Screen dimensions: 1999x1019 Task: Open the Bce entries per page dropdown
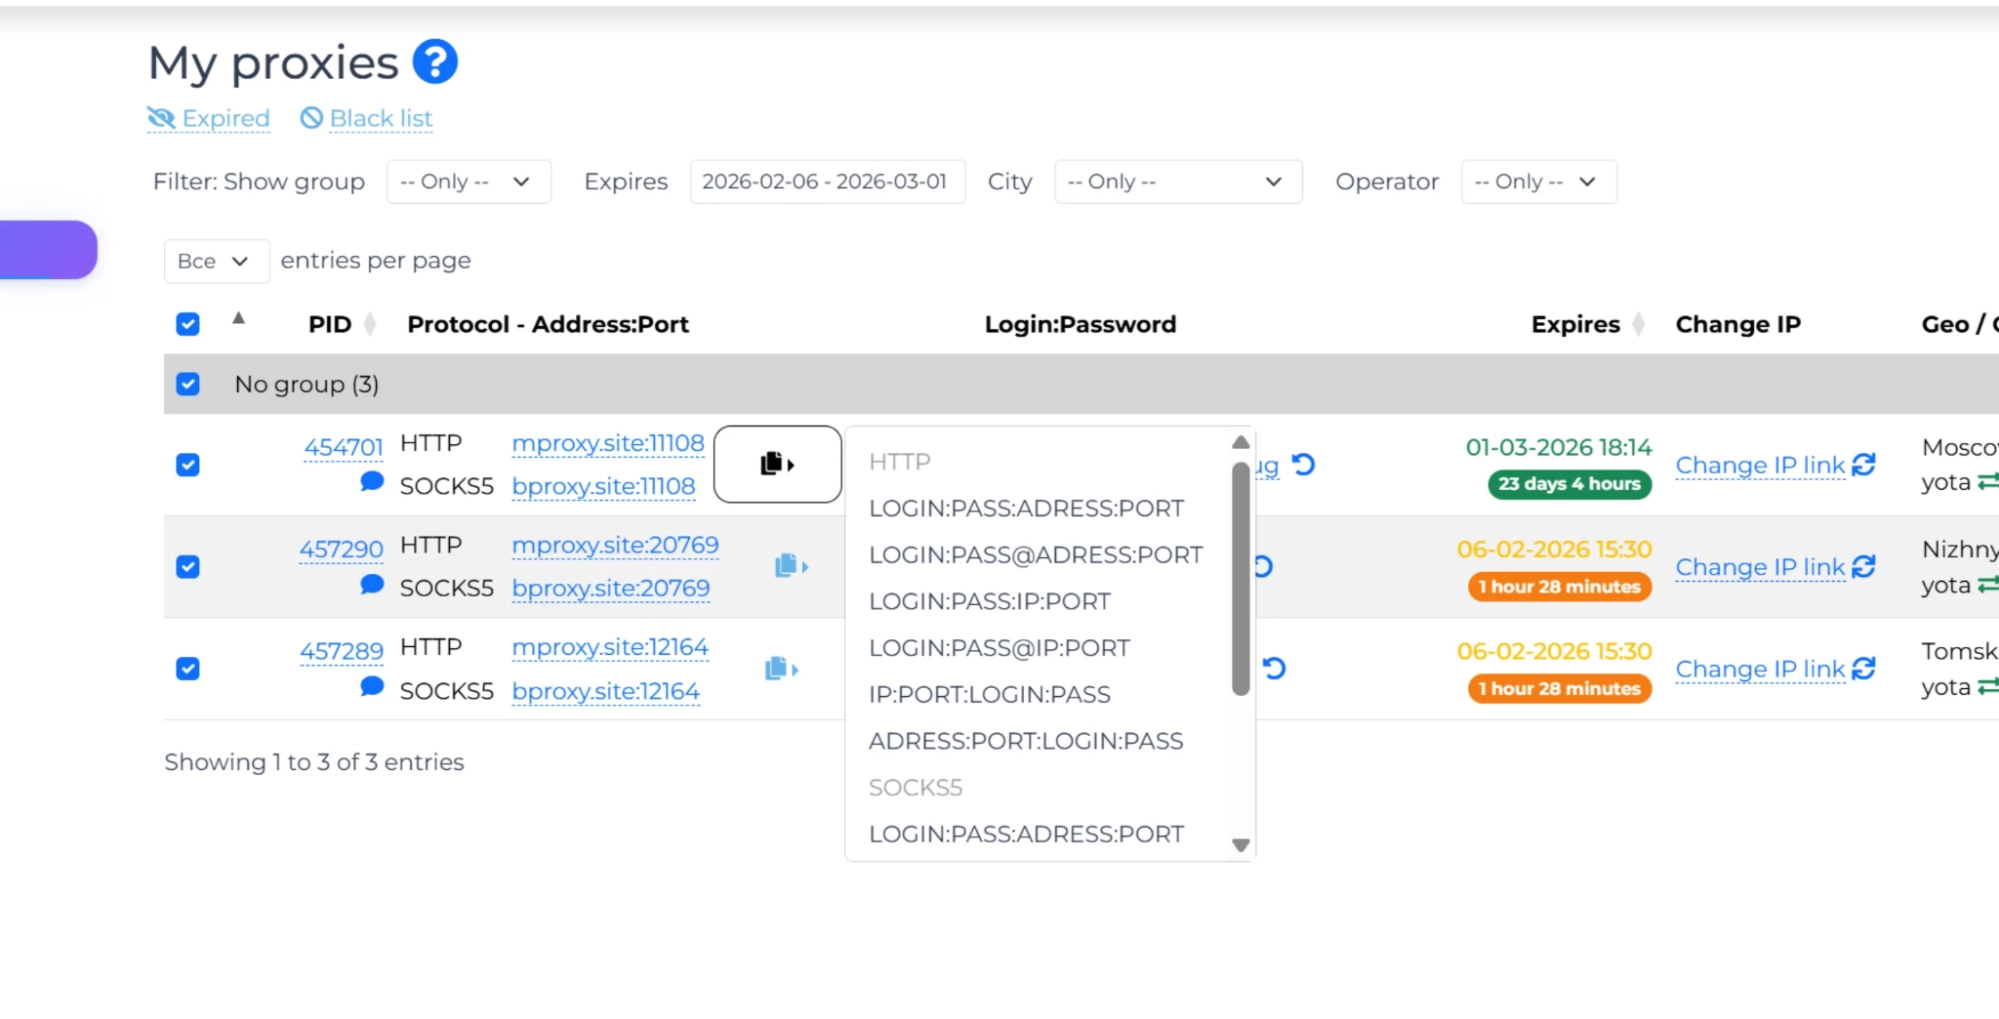click(216, 261)
